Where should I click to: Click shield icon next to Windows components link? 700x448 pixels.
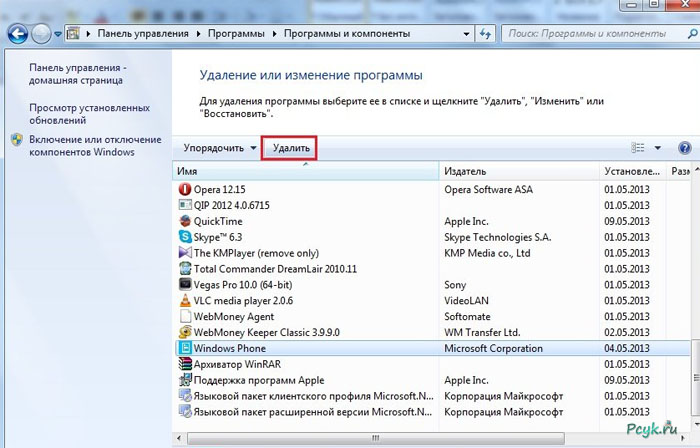(x=17, y=140)
